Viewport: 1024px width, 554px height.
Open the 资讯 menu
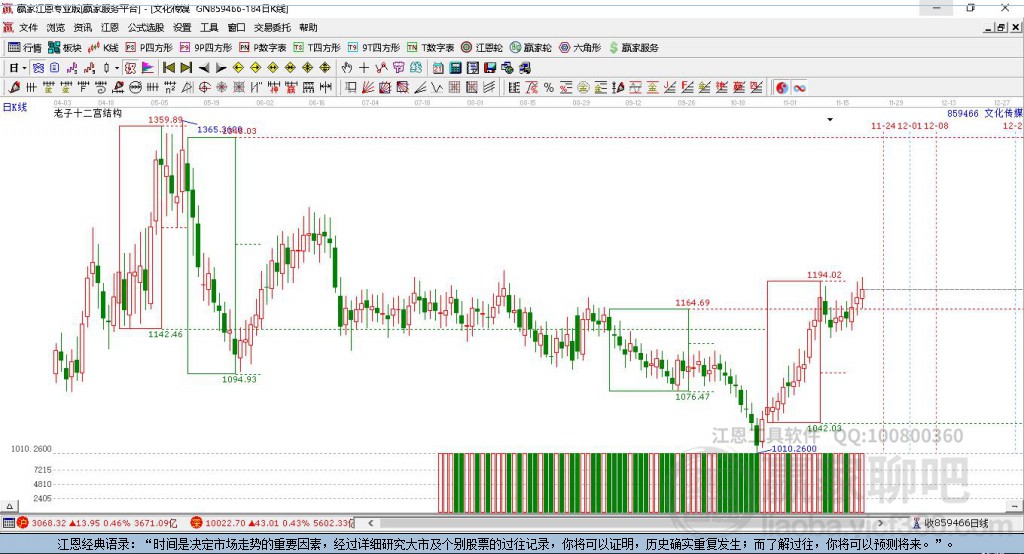point(82,27)
